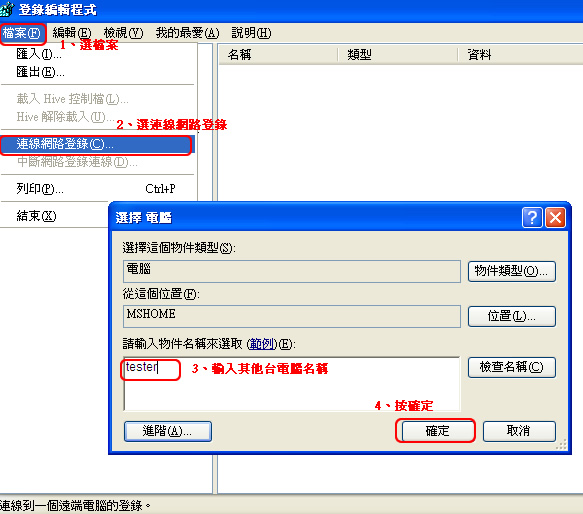Image resolution: width=583 pixels, height=514 pixels.
Task: Open the 我的最愛(A) menu
Action: coord(187,33)
